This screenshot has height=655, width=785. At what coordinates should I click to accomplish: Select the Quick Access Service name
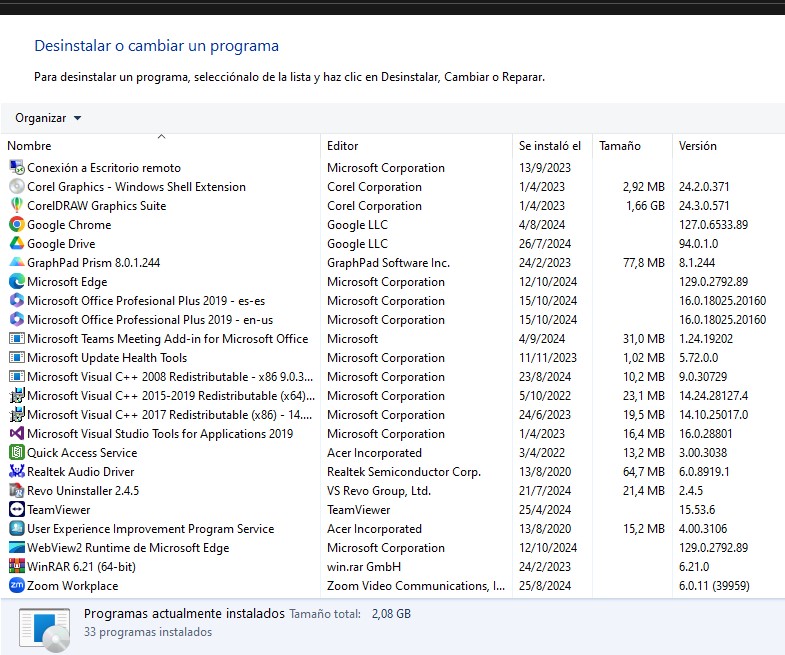[x=82, y=453]
